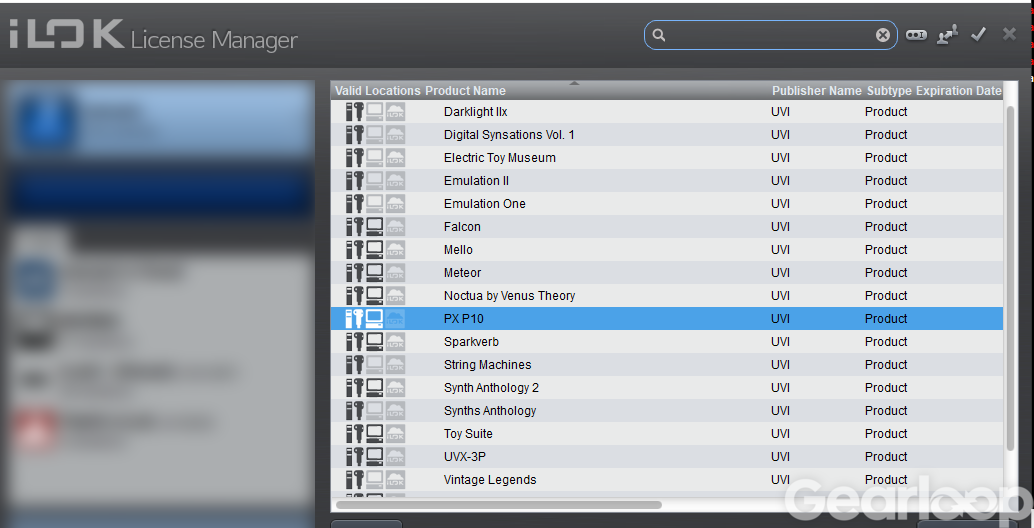Click iLok USB icon in Vintage Legends row

(355, 480)
